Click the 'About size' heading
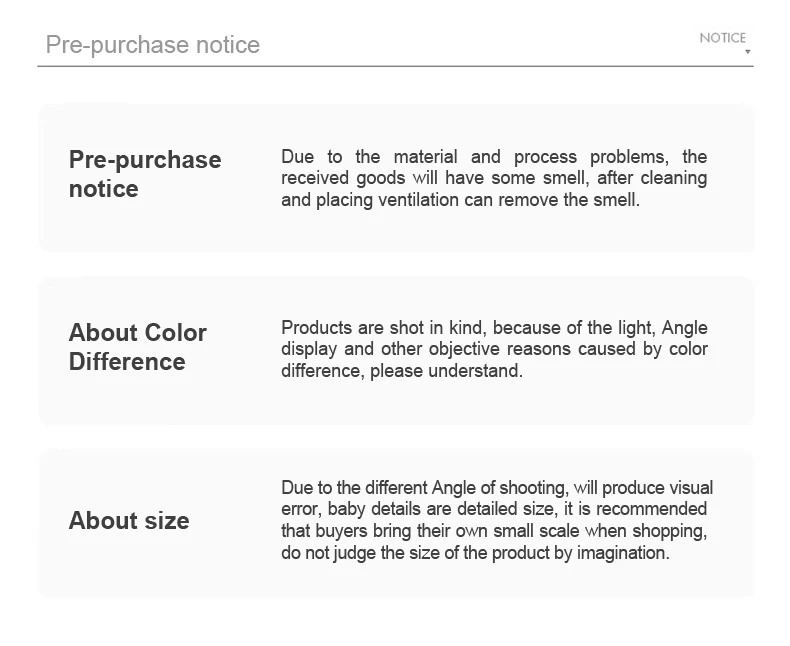Image resolution: width=790 pixels, height=646 pixels. (129, 521)
